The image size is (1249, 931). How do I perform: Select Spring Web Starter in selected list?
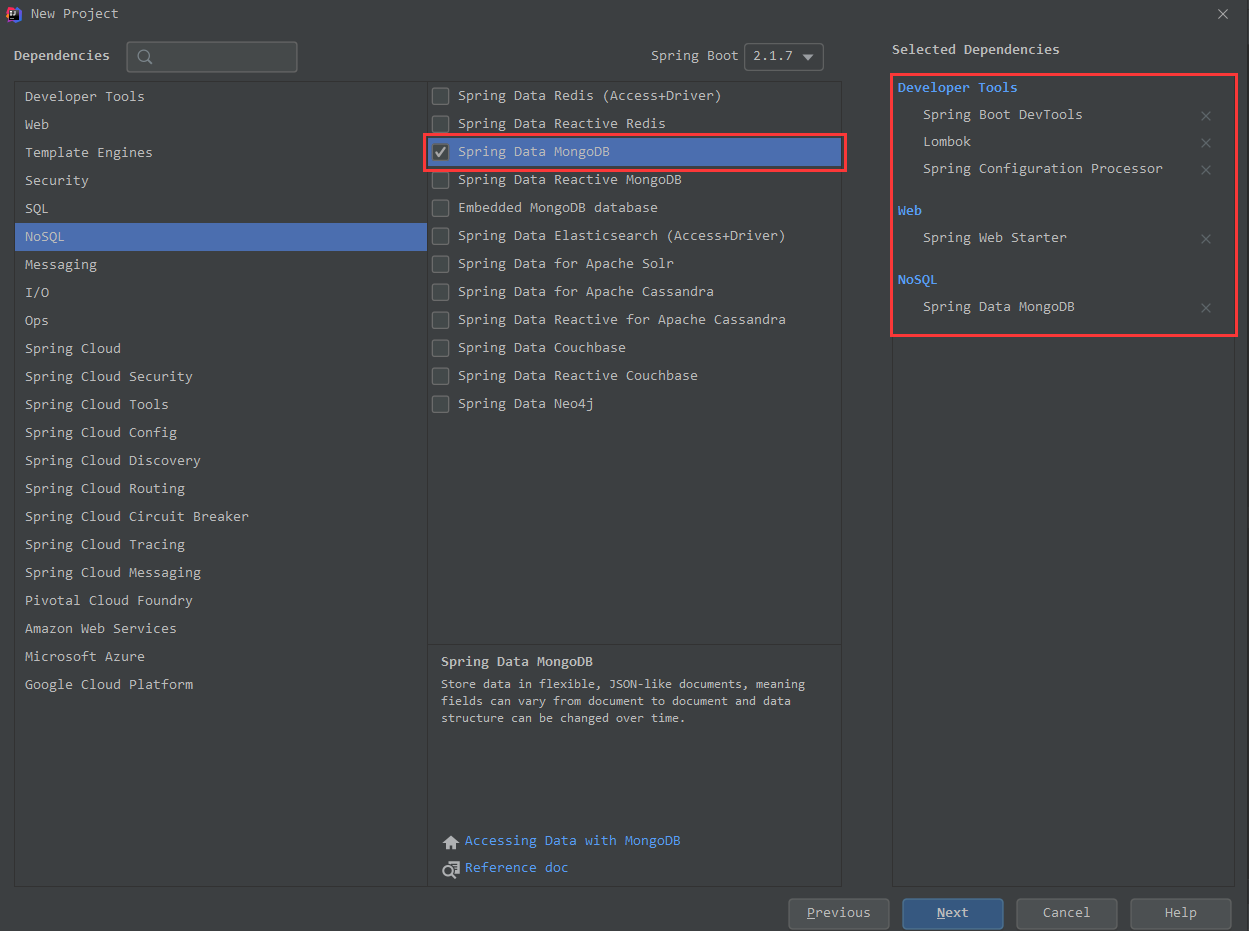click(995, 238)
